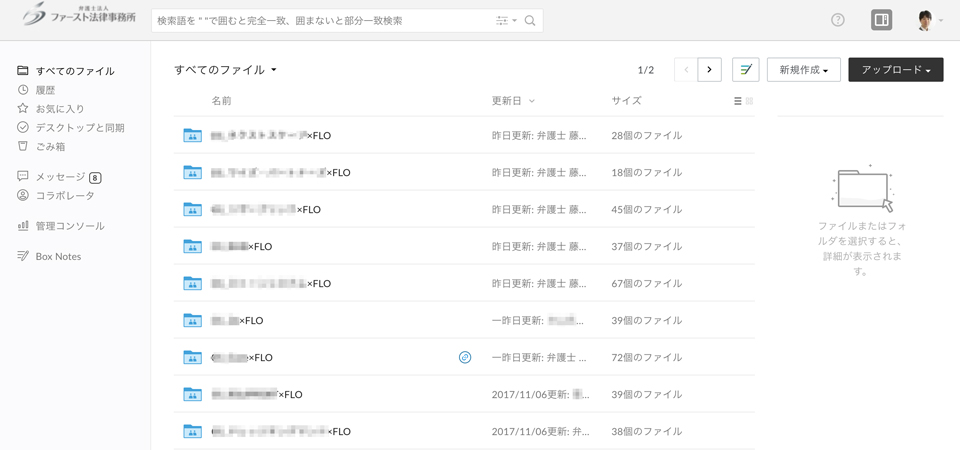
Task: Open デスクトップと同期 in the sidebar
Action: 80,128
